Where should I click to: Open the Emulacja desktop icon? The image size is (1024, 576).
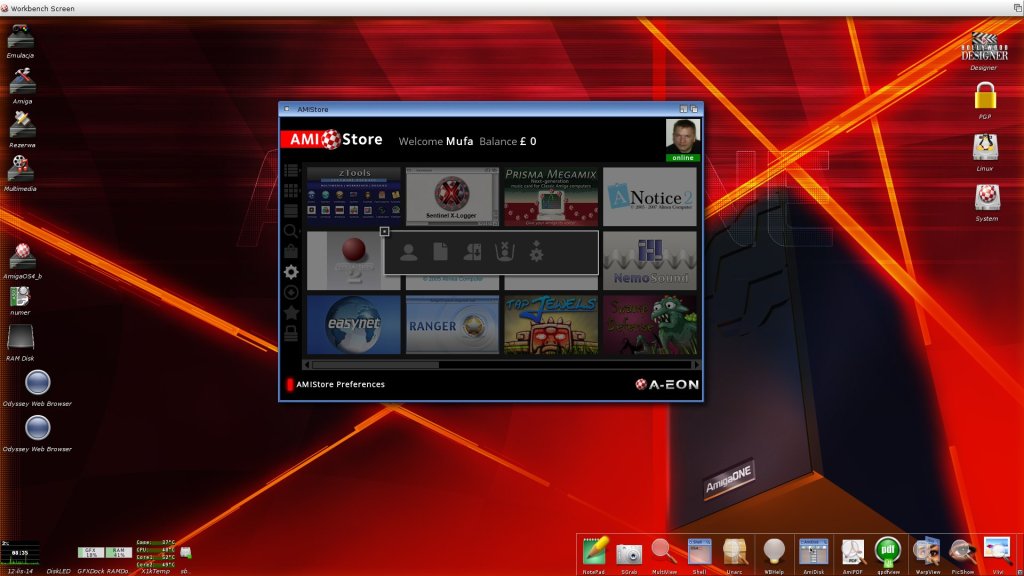(20, 40)
